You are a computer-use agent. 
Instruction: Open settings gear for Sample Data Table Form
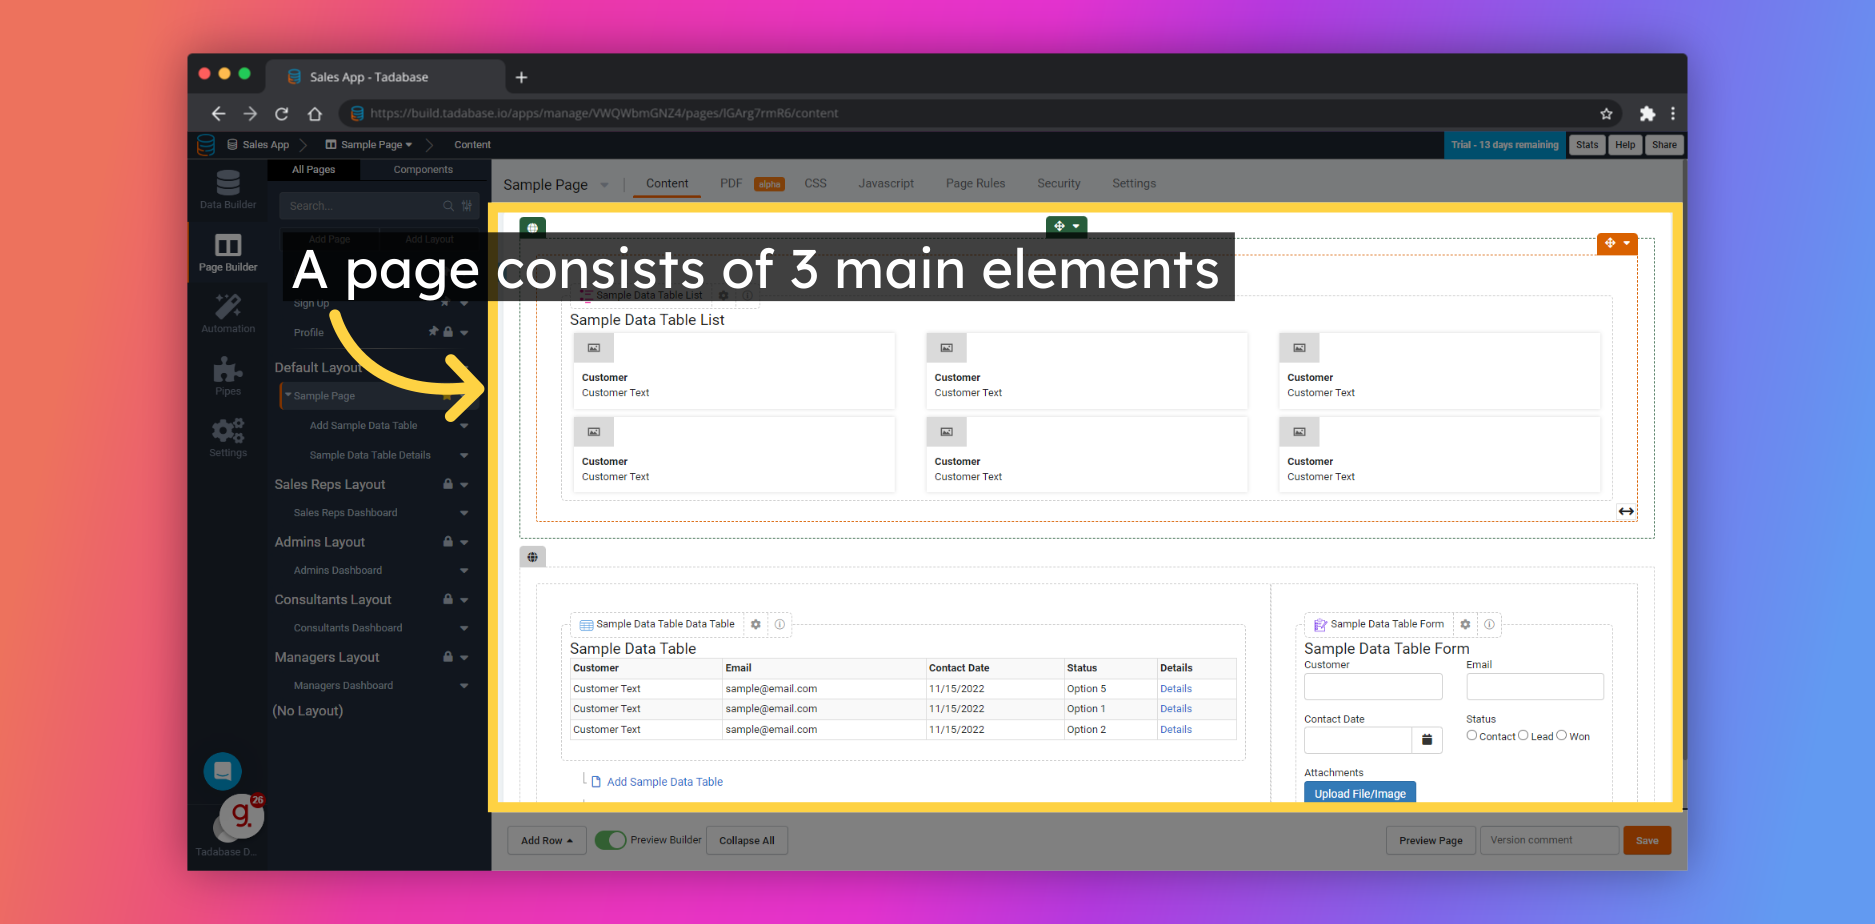click(1465, 624)
